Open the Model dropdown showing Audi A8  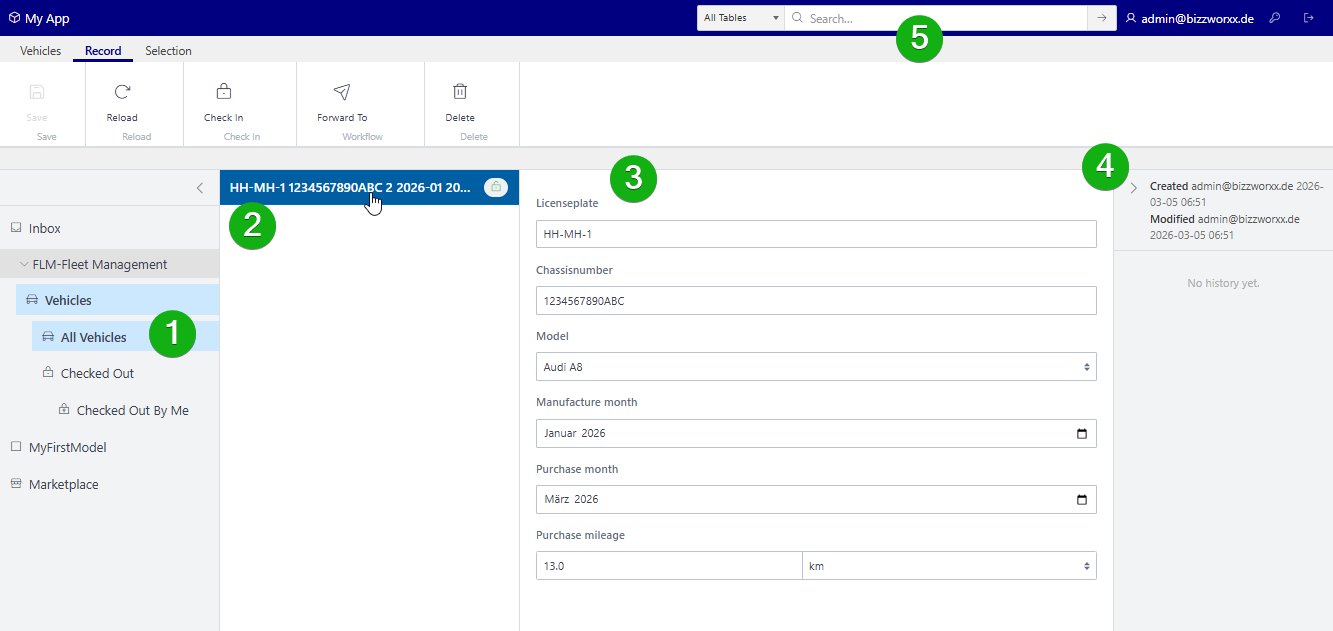(816, 367)
